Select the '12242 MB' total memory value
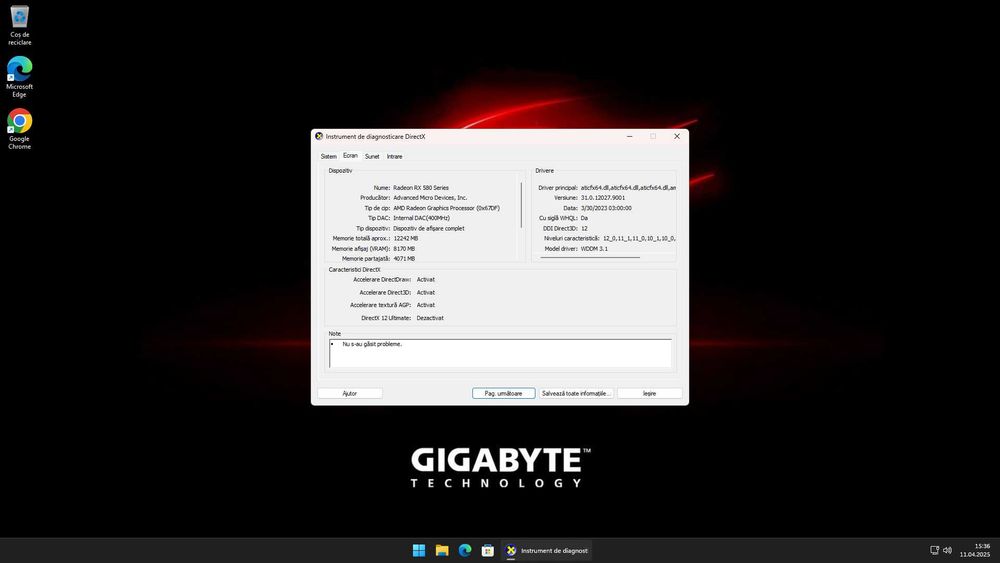This screenshot has width=1000, height=563. pyautogui.click(x=406, y=238)
